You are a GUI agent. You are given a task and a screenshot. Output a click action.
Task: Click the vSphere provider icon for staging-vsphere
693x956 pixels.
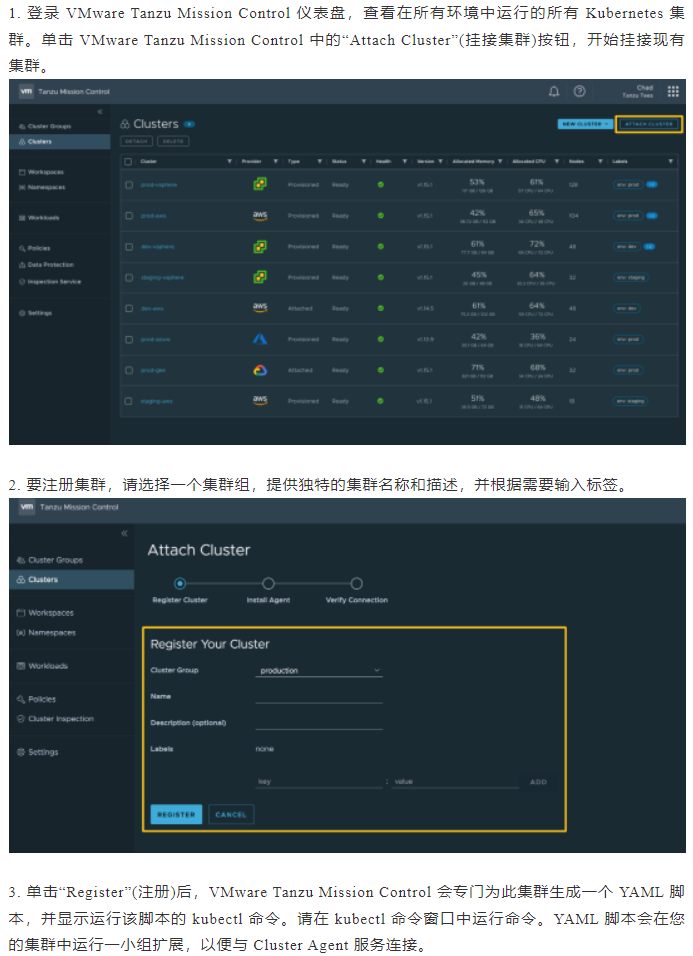click(260, 277)
